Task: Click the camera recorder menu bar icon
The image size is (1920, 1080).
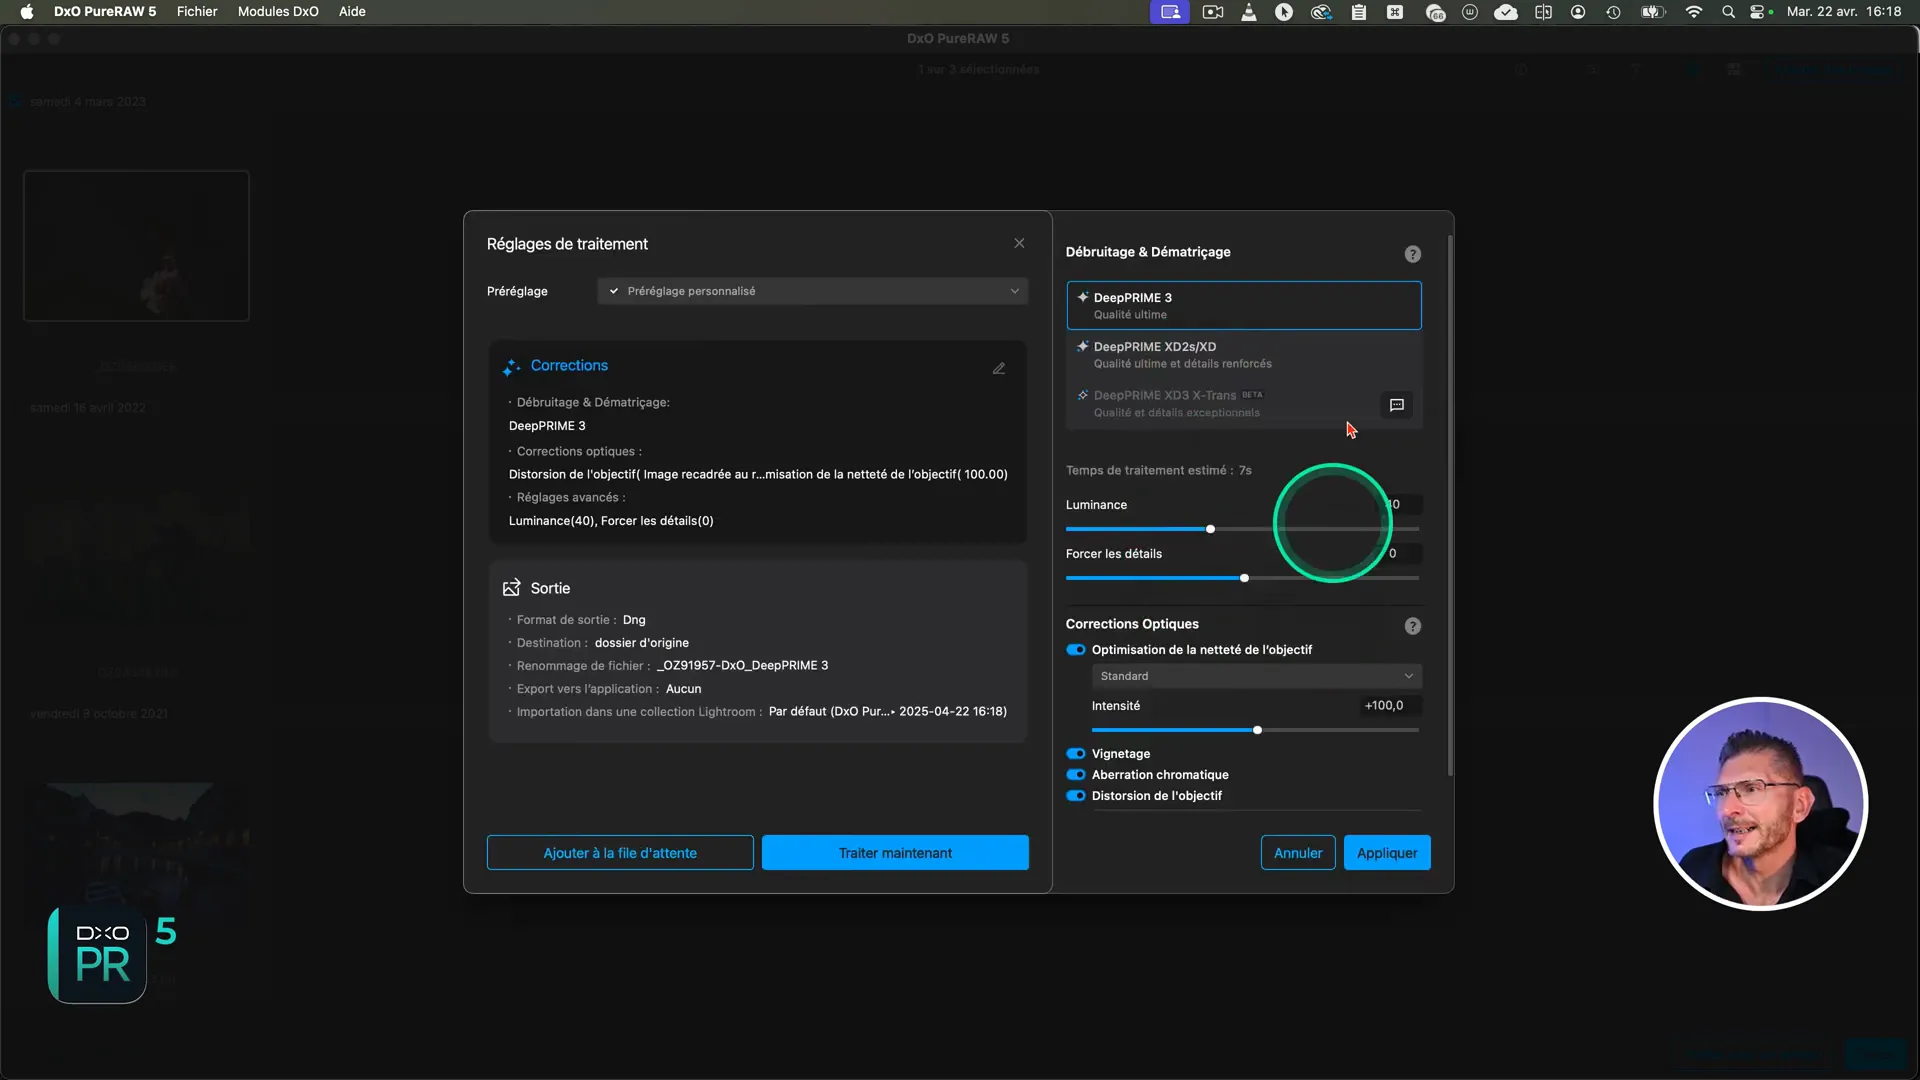Action: click(x=1213, y=12)
